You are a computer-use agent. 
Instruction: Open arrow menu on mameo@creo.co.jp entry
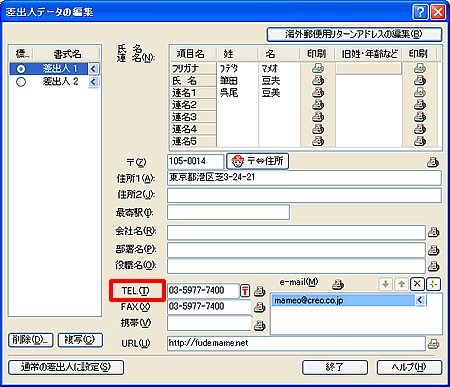(x=420, y=300)
